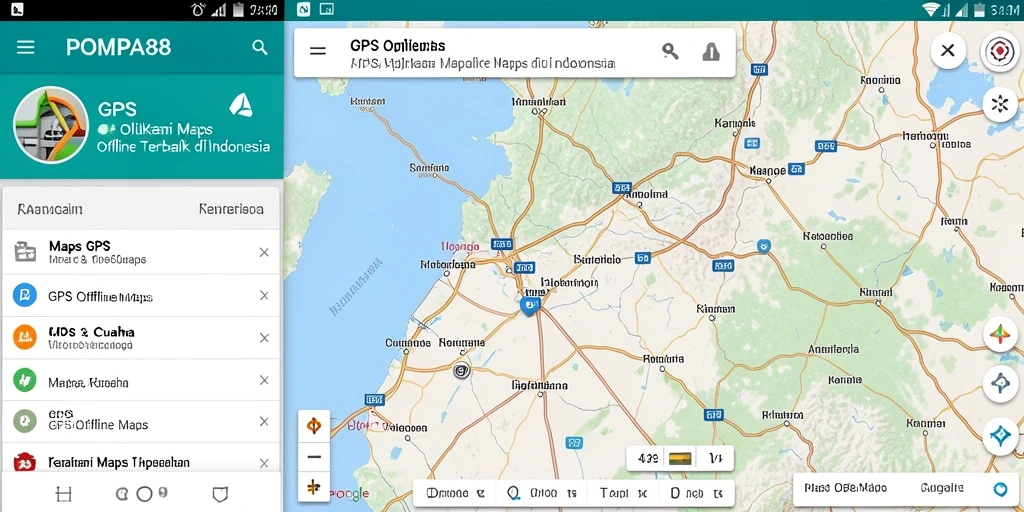Open the Dmane tab in bottom map bar
Viewport: 1024px width, 512px height.
click(455, 493)
